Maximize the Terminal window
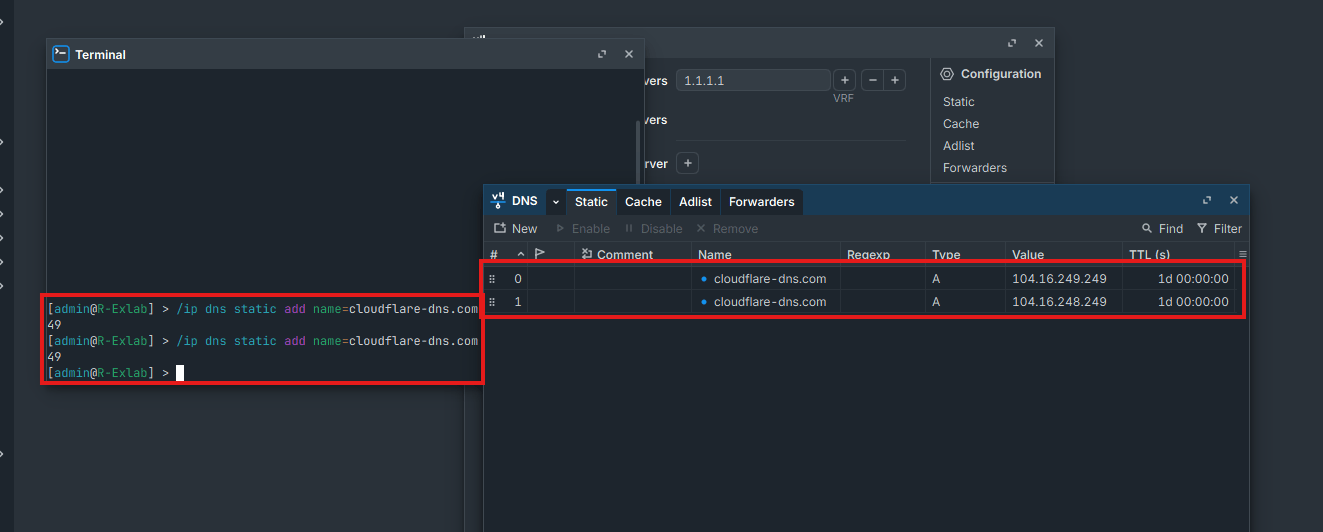 tap(602, 54)
